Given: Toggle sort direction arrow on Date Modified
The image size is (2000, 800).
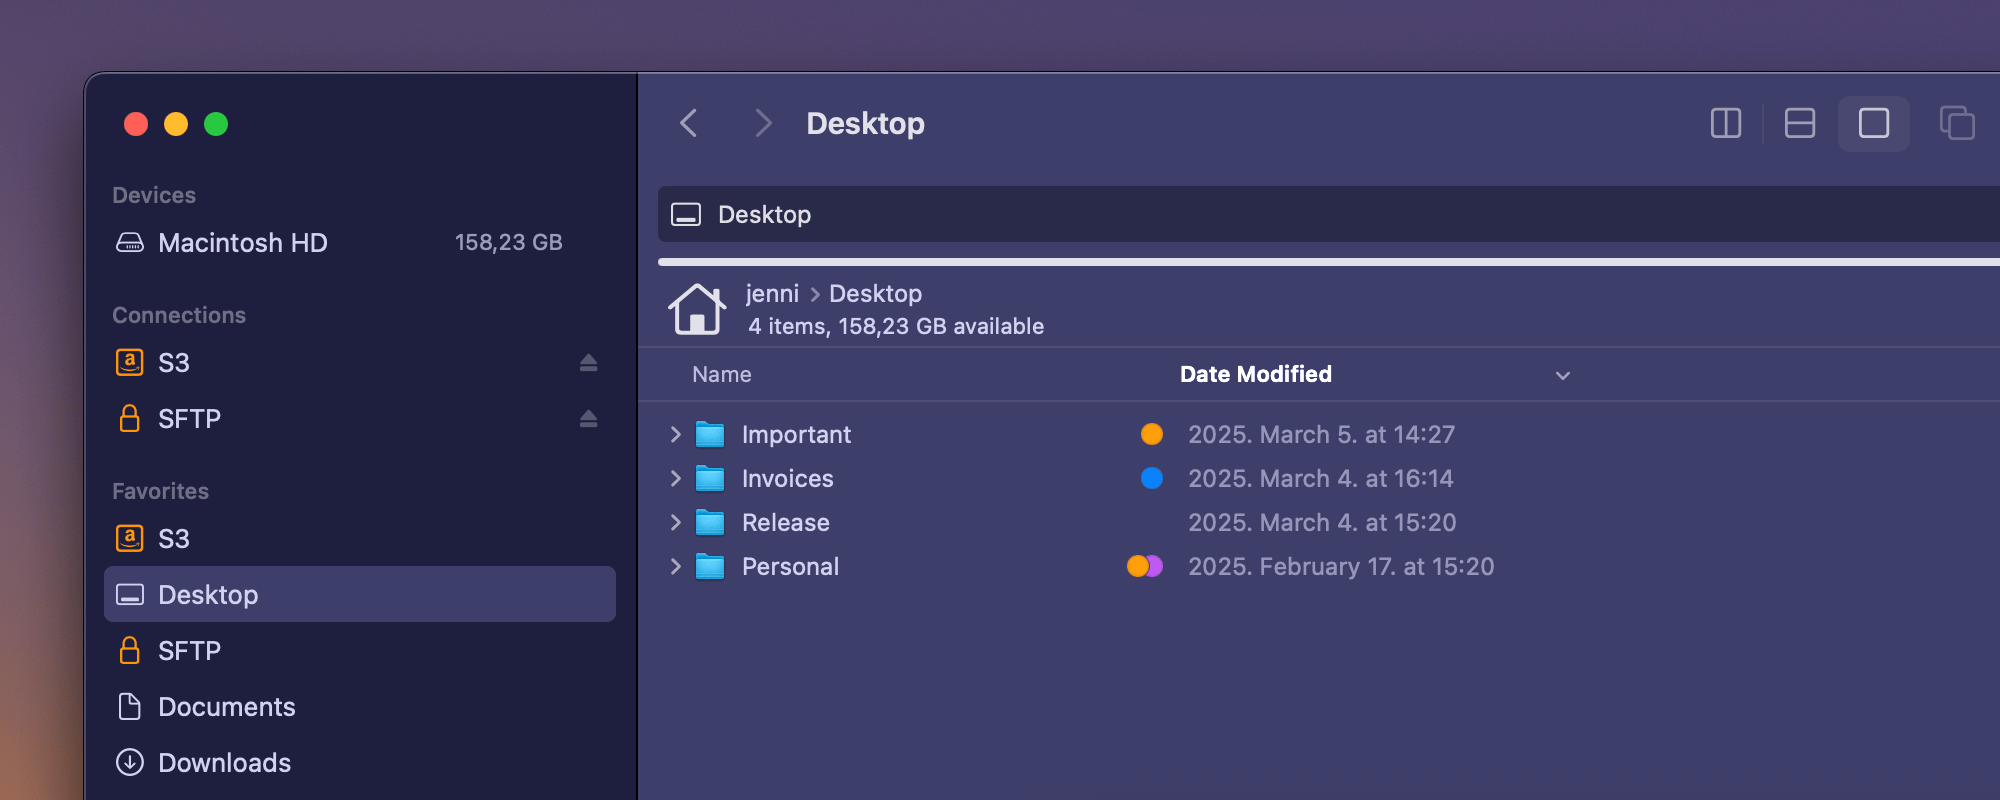Looking at the screenshot, I should [x=1563, y=375].
